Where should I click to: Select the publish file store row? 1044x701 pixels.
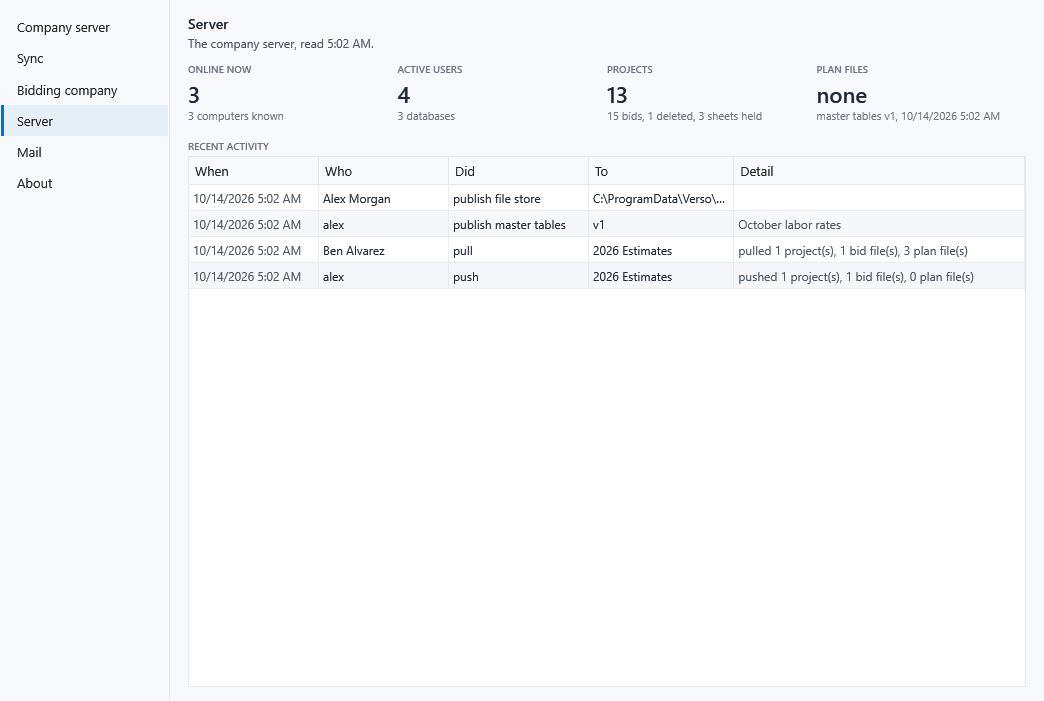click(x=607, y=198)
